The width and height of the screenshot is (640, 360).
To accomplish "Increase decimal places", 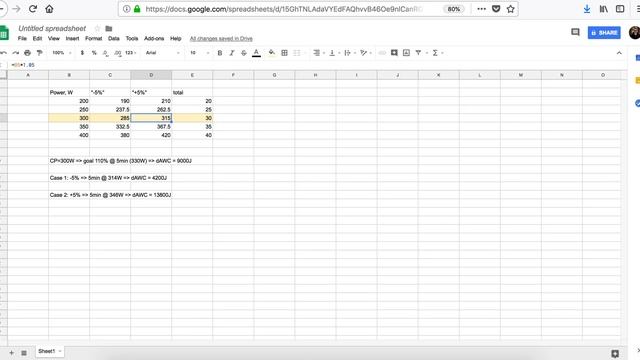I will pyautogui.click(x=118, y=53).
